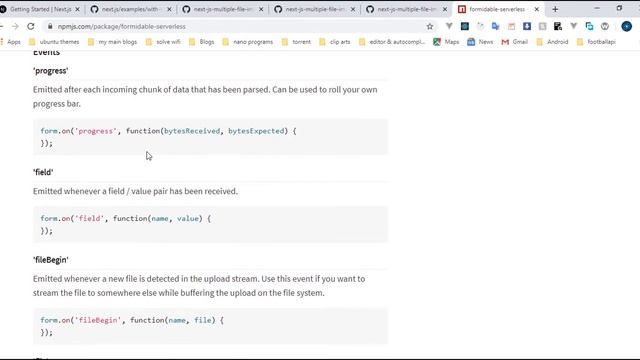Click the form.on('progress') code line
640x360 pixels.
coord(168,131)
